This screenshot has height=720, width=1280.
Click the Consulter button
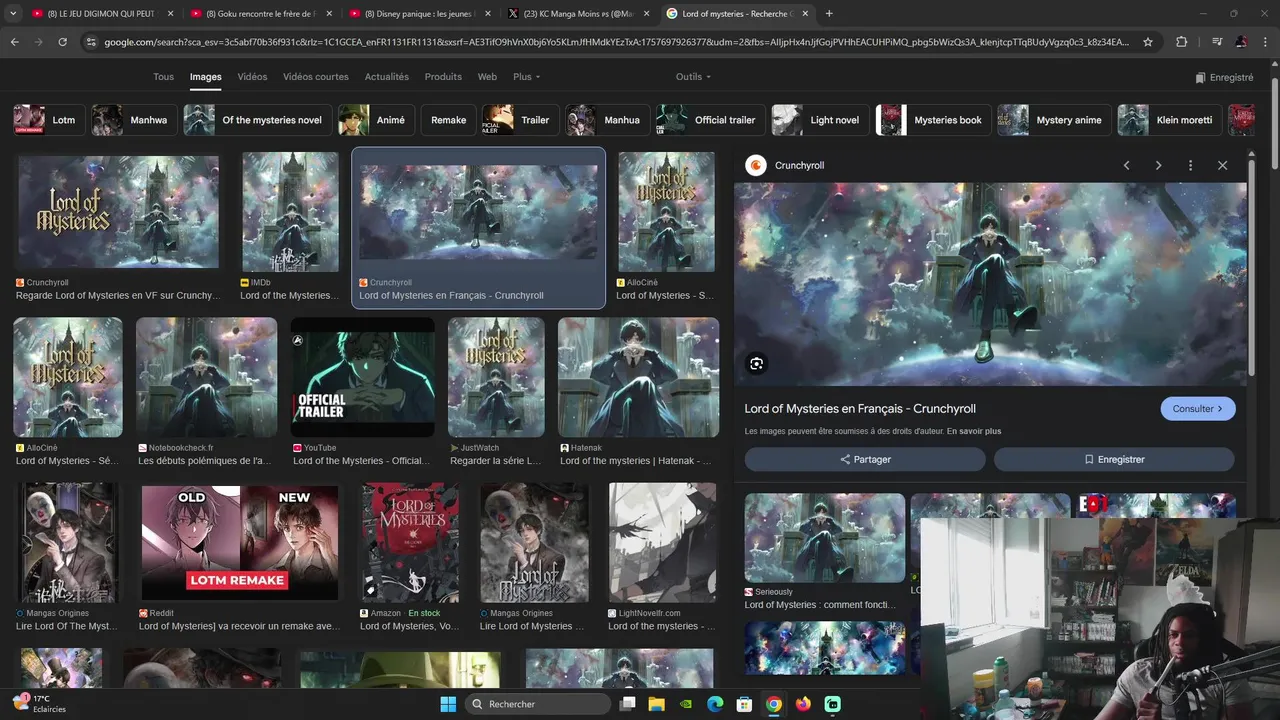pyautogui.click(x=1198, y=409)
